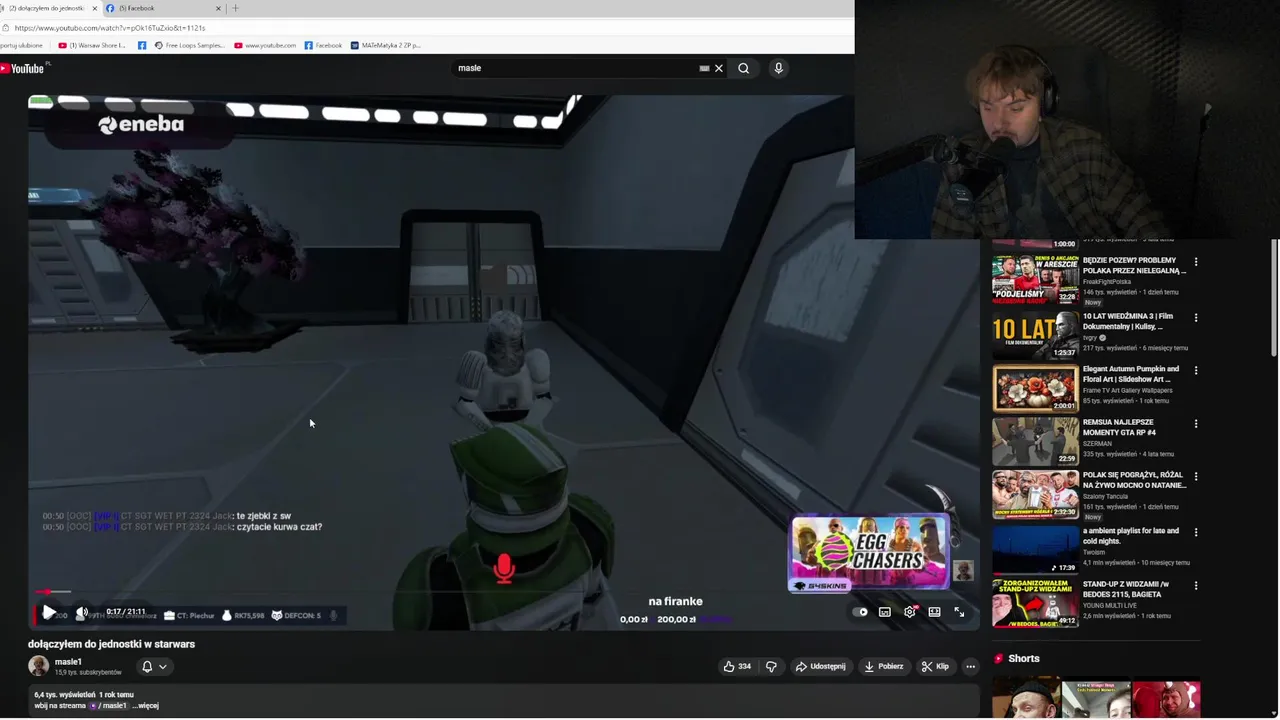Image resolution: width=1280 pixels, height=720 pixels.
Task: Play the video with the play button
Action: pyautogui.click(x=48, y=612)
